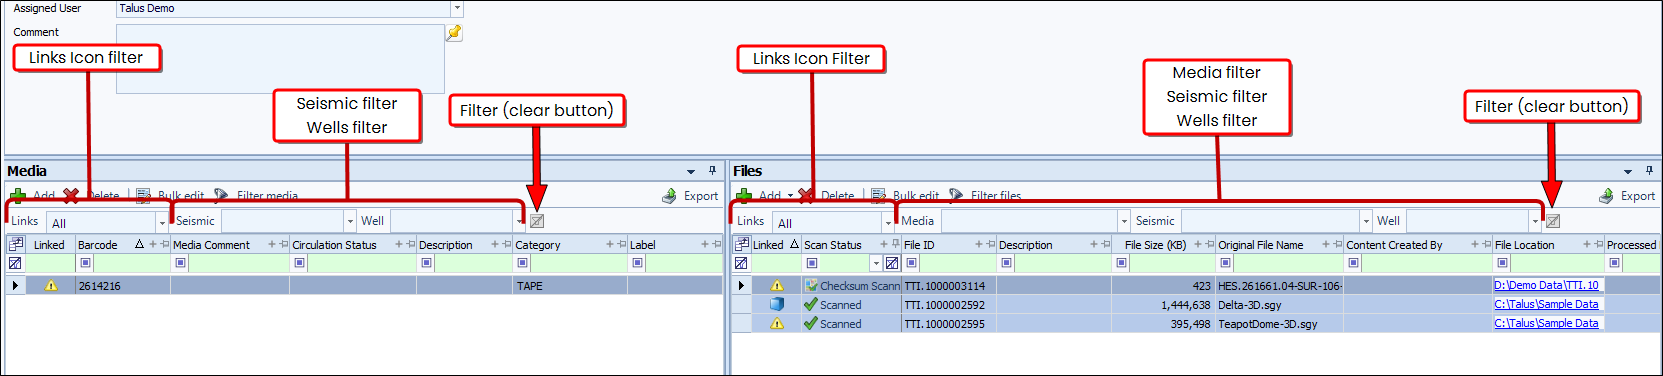
Task: Click the File Location filter condition icon
Action: click(1502, 263)
